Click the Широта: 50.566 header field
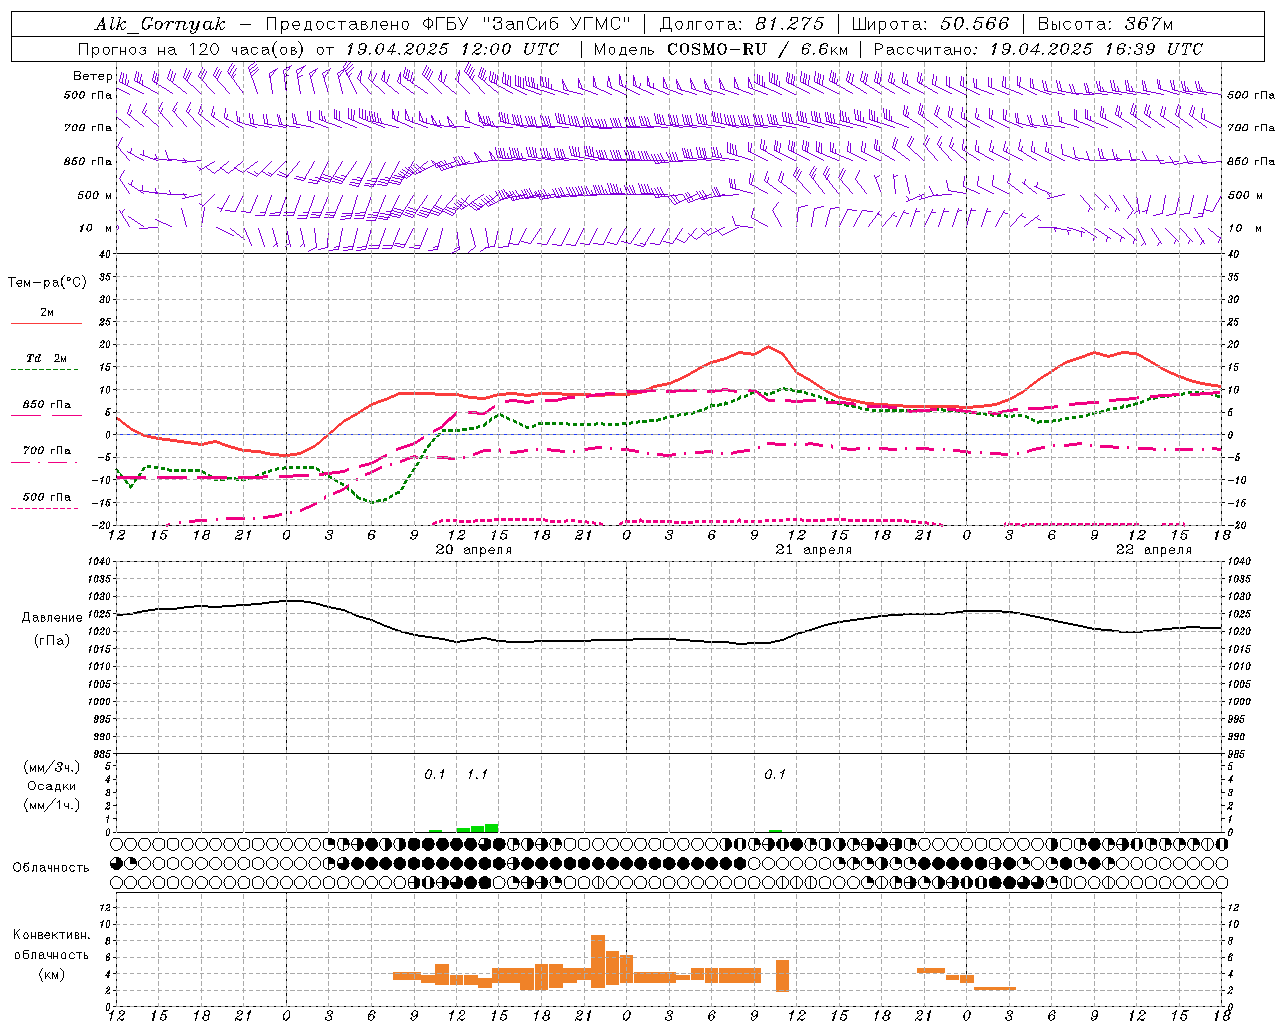This screenshot has width=1280, height=1024. tap(931, 24)
